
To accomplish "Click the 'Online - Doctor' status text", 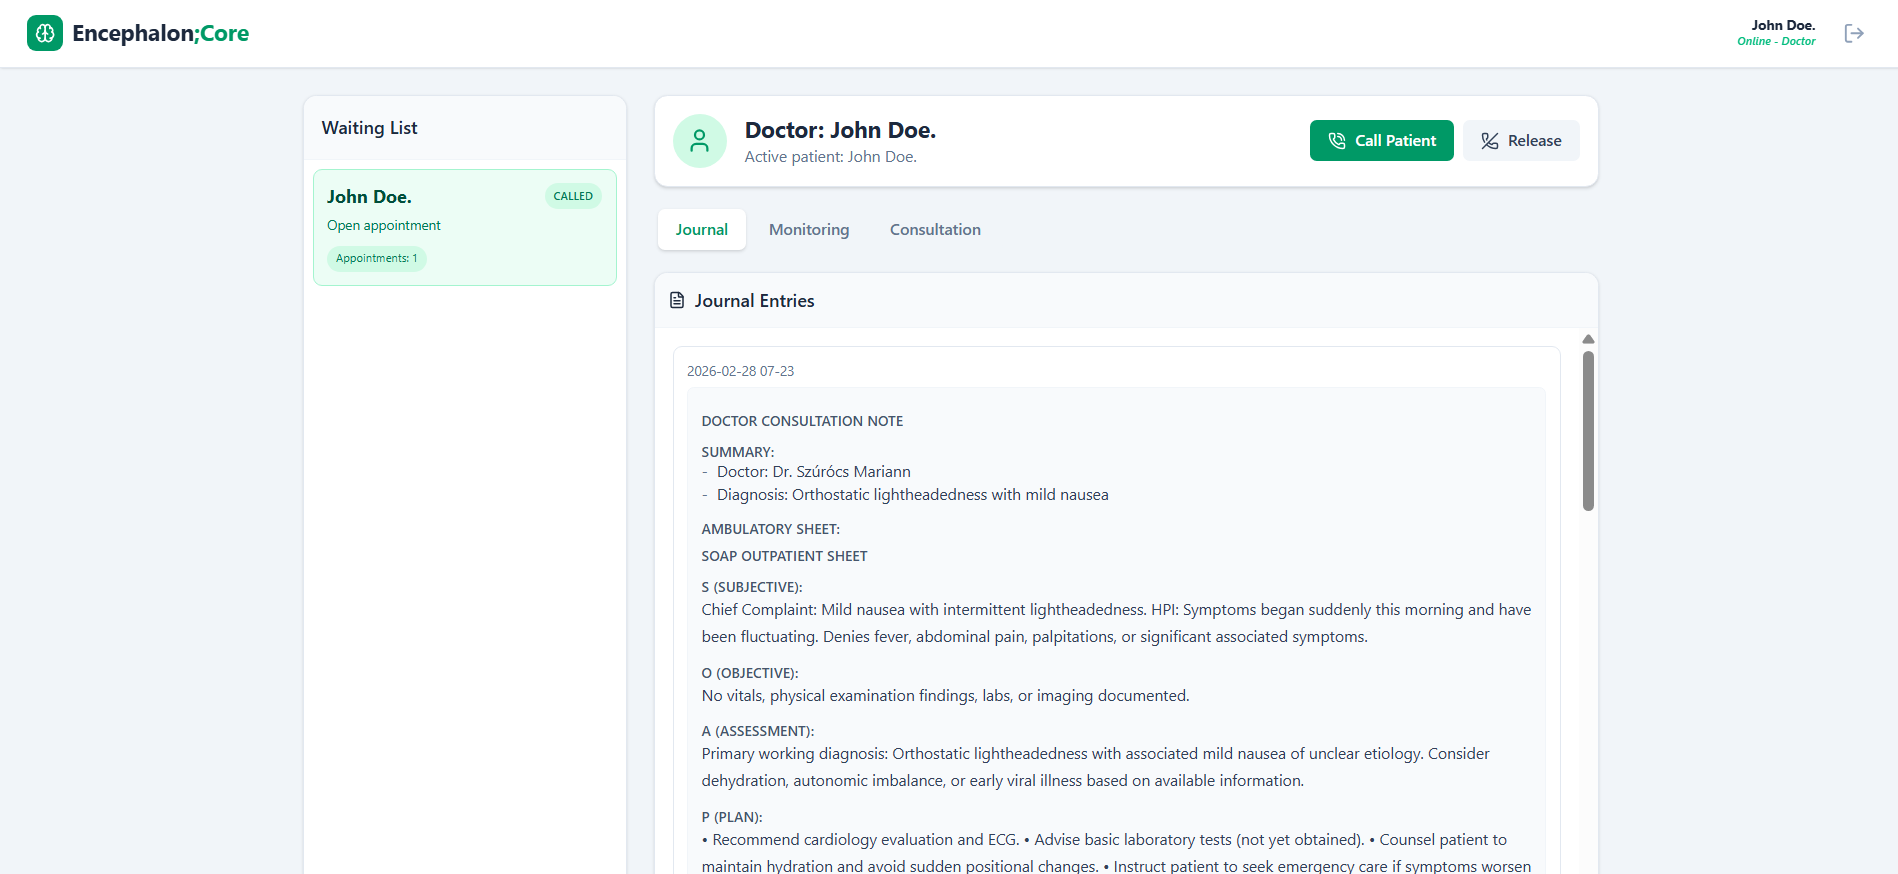I will pyautogui.click(x=1776, y=41).
